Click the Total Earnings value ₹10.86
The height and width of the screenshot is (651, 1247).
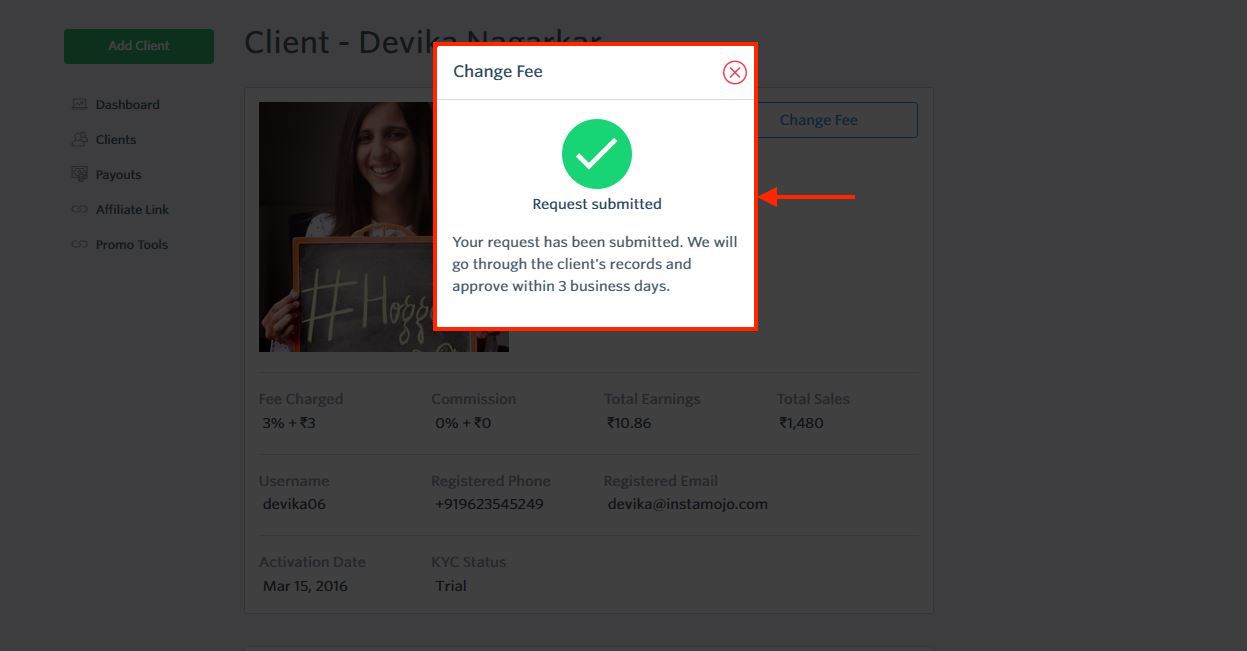[629, 423]
